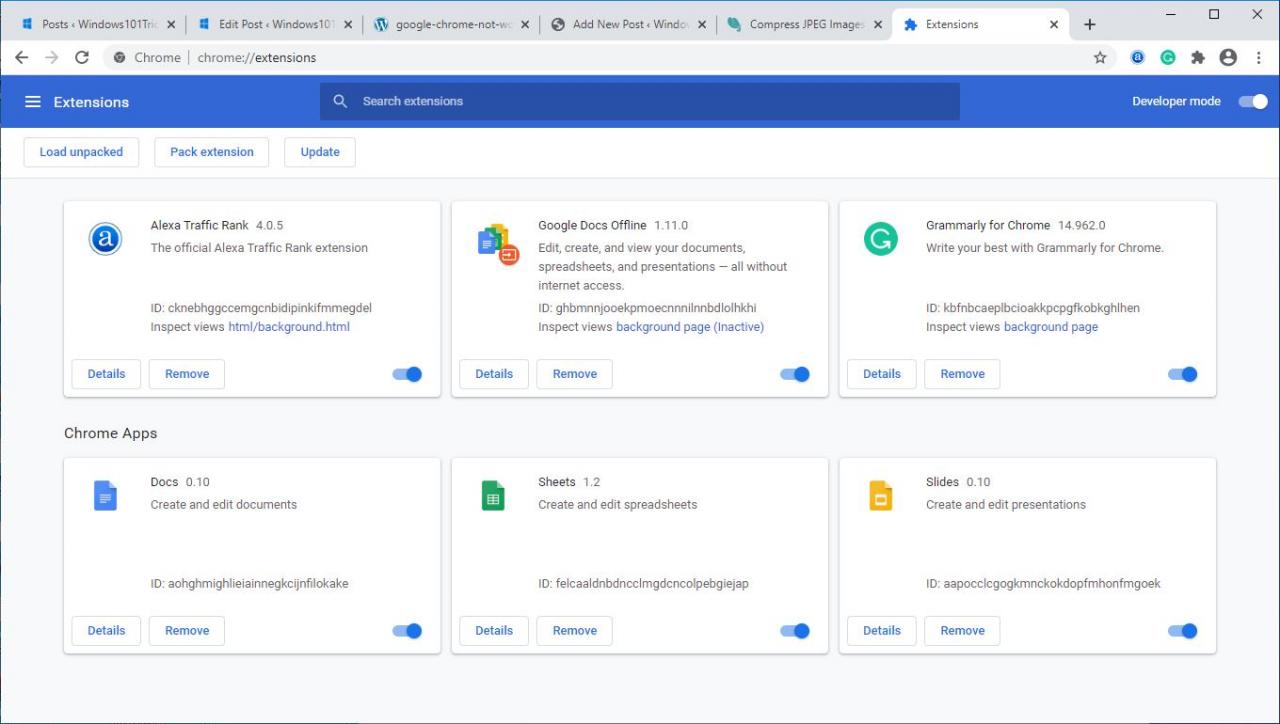This screenshot has height=724, width=1280.
Task: Disable the Google Docs Offline extension
Action: (795, 374)
